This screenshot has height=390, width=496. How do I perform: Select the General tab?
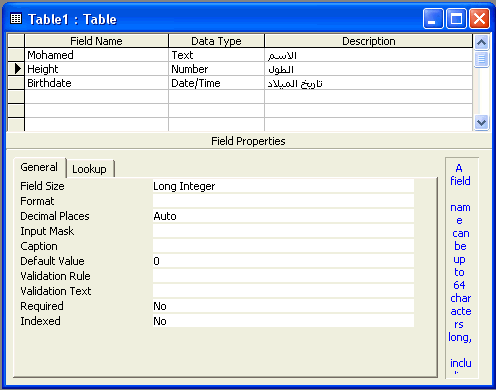pos(39,167)
